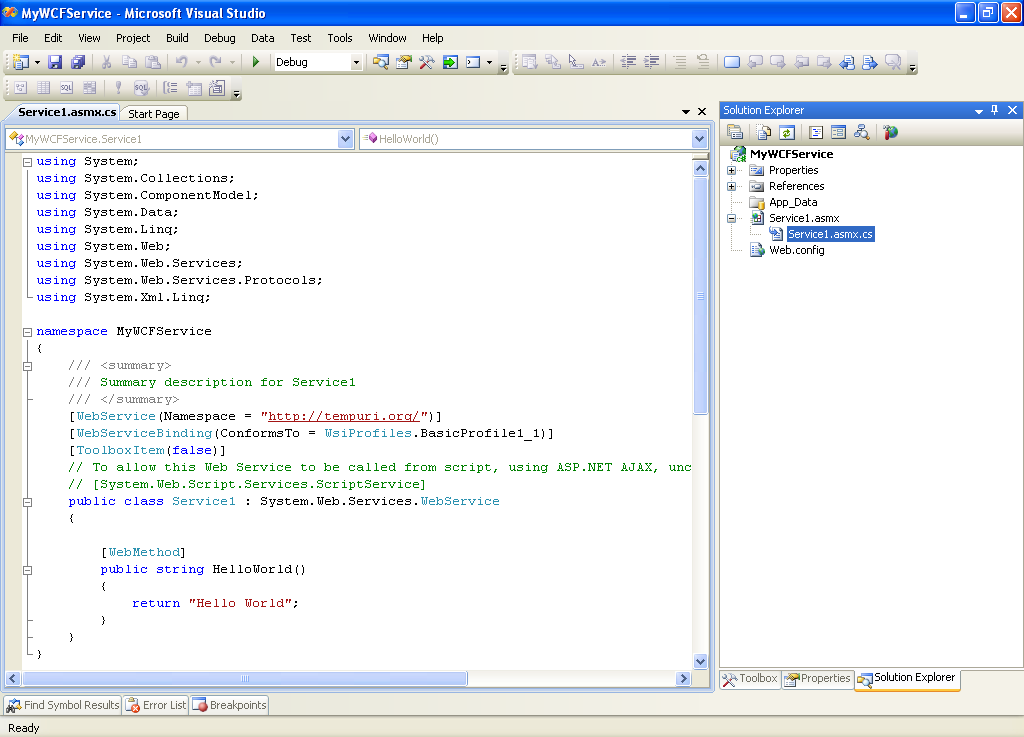The image size is (1024, 737).
Task: Click the Save All toolbar icon
Action: 78,62
